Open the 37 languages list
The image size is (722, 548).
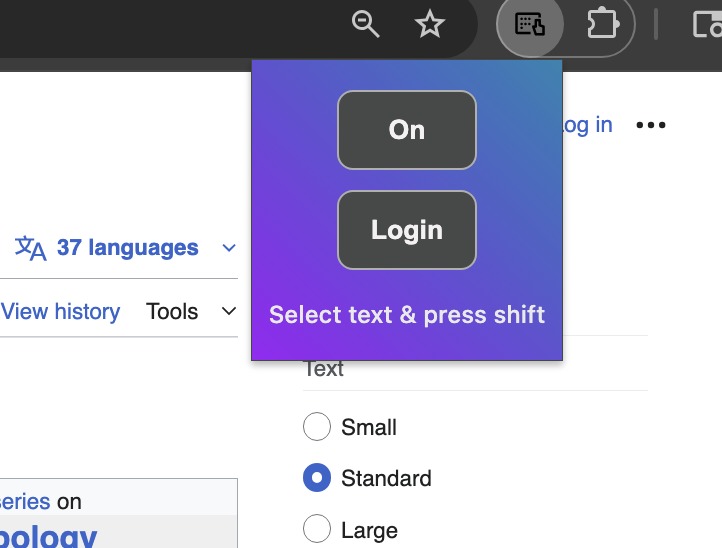click(127, 248)
